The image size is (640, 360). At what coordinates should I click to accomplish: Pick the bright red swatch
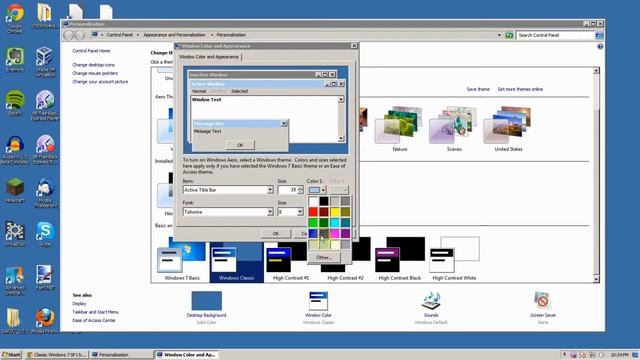click(313, 212)
